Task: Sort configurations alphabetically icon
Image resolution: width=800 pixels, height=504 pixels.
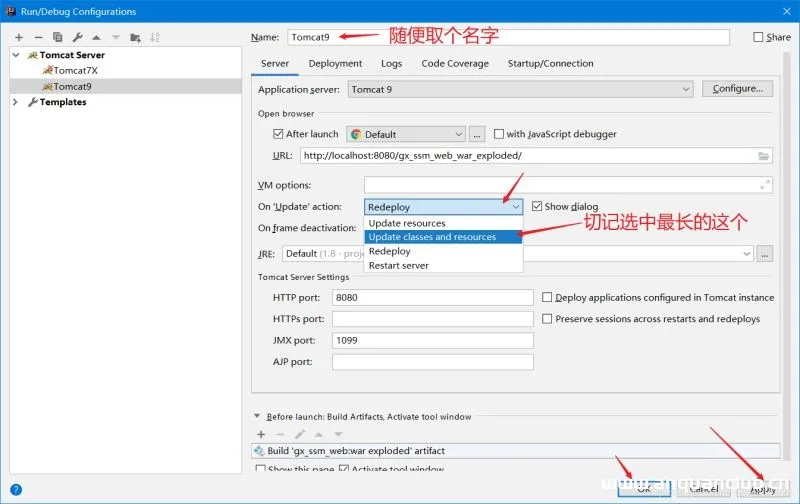Action: [155, 37]
